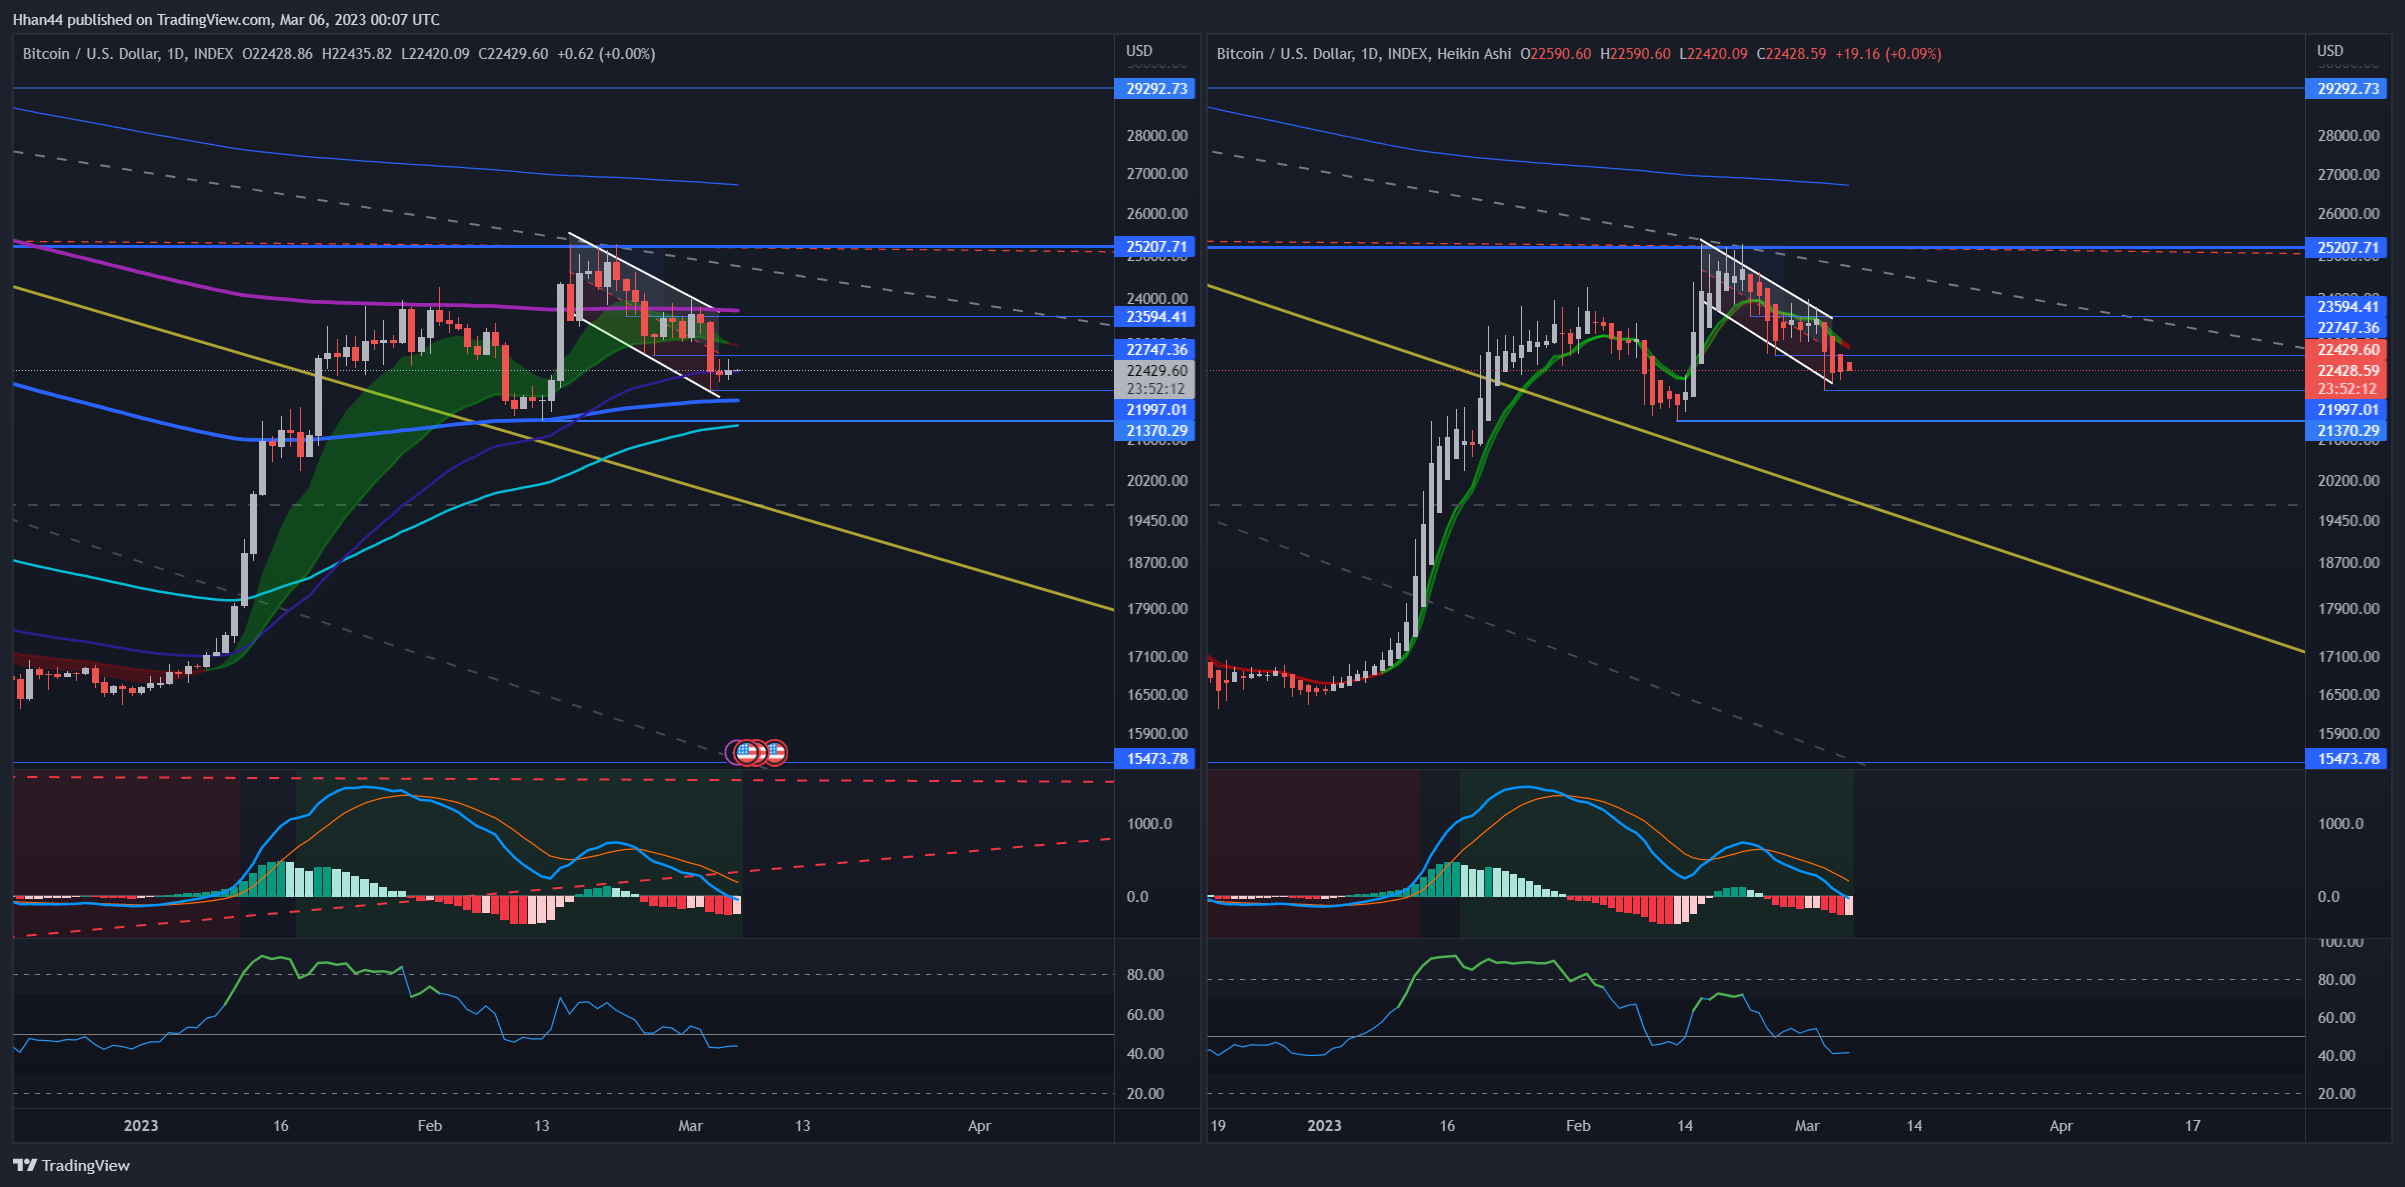The height and width of the screenshot is (1187, 2405).
Task: Click right chart 21997.01 price label
Action: (x=2346, y=410)
